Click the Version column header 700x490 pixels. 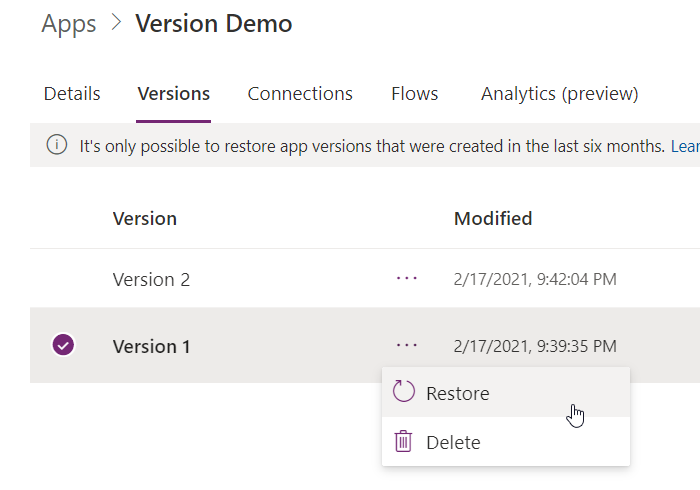click(145, 219)
